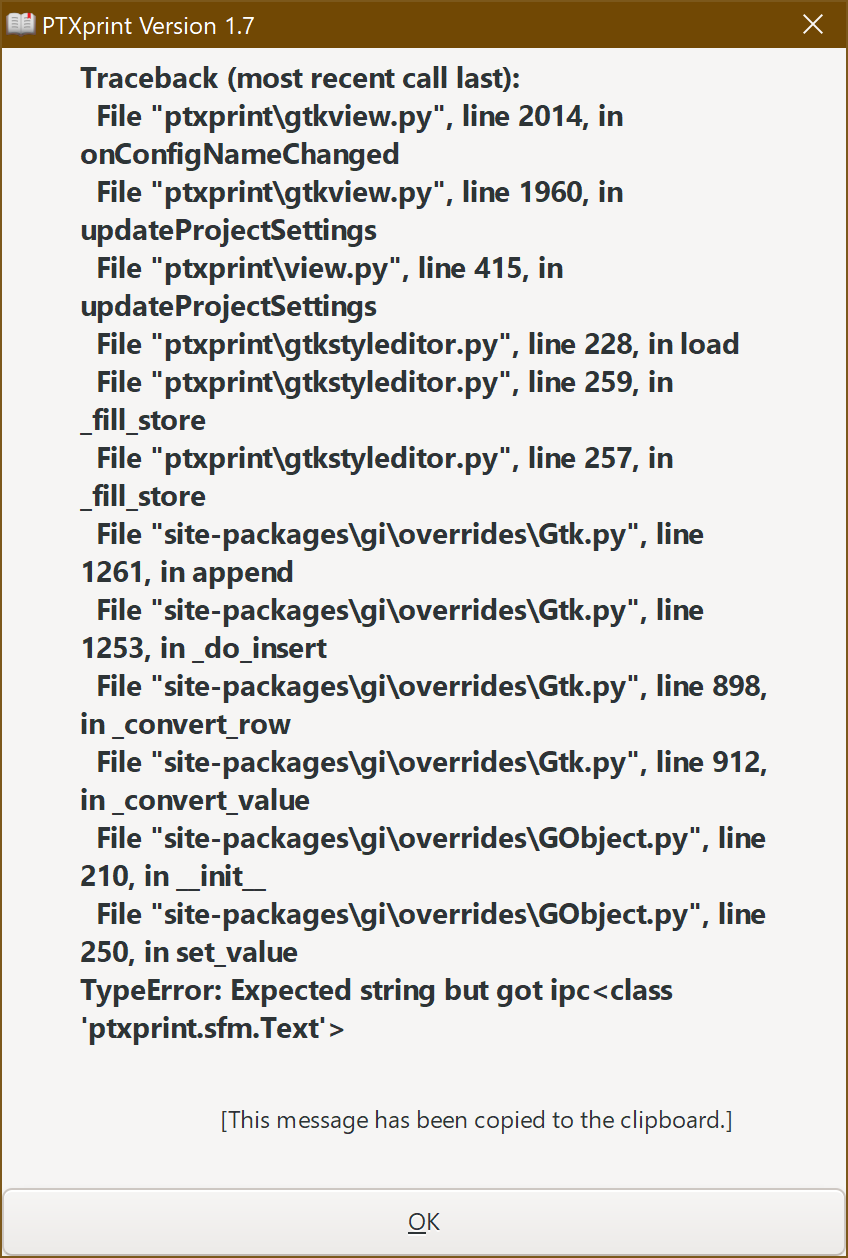Select the updateProjectSettings line from view.py
This screenshot has height=1258, width=848.
pyautogui.click(x=320, y=268)
